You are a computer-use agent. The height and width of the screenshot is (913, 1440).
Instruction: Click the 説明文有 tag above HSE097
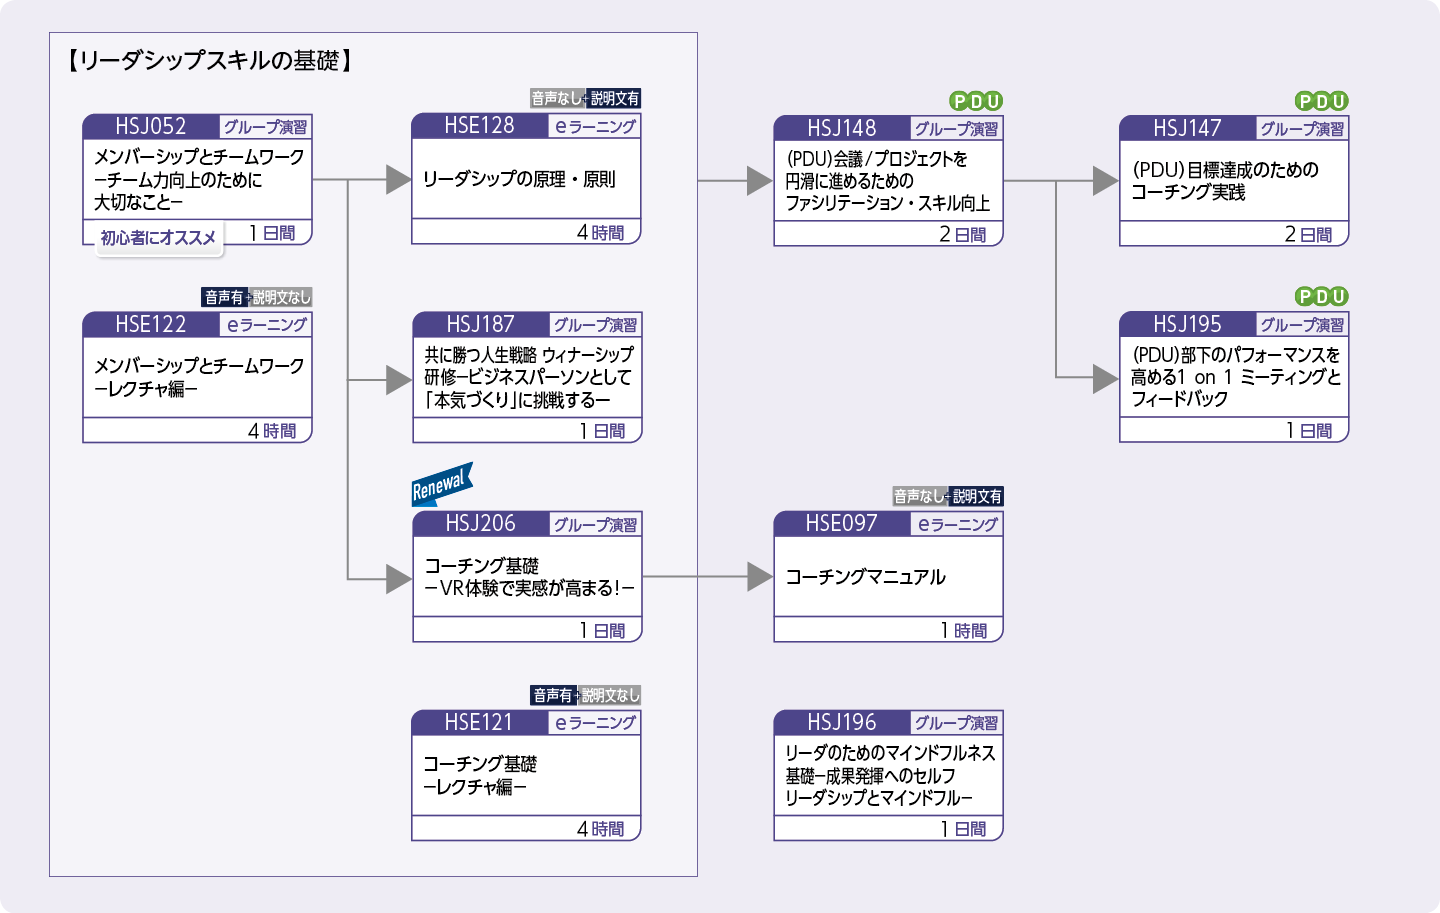(x=976, y=496)
